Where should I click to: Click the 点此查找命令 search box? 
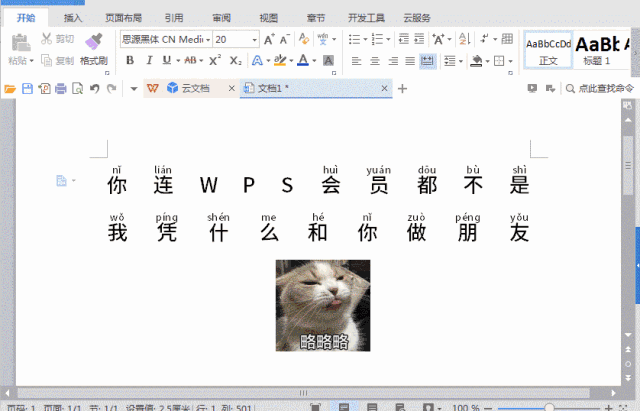click(600, 88)
